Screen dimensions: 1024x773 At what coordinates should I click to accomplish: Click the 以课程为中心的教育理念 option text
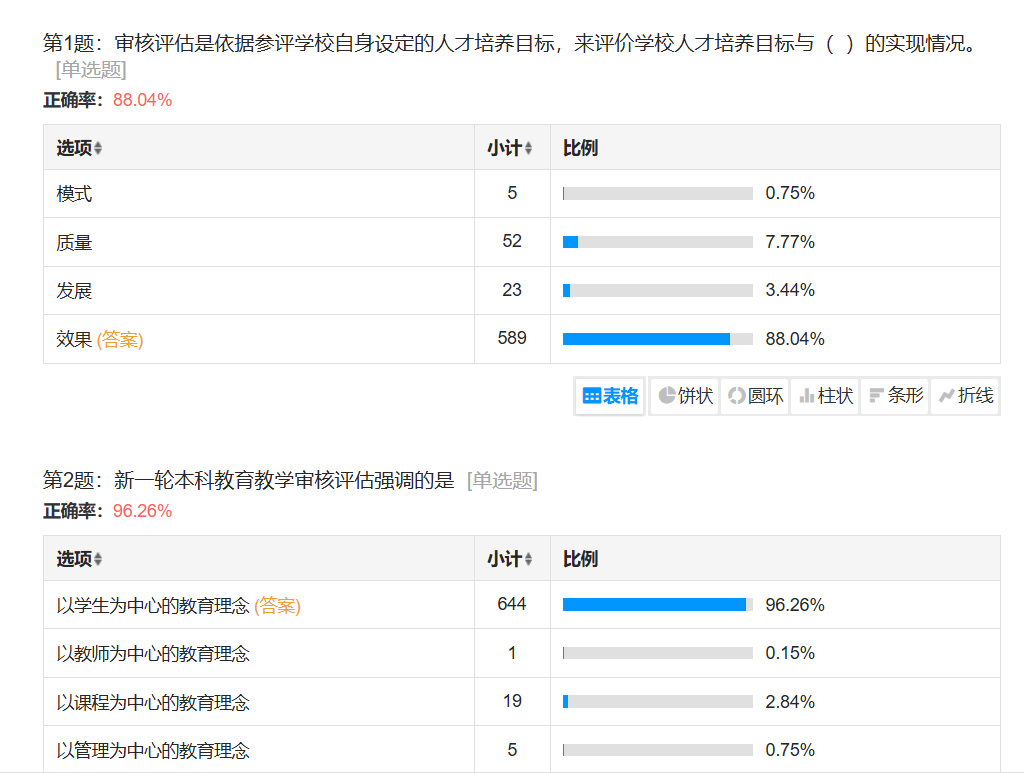coord(153,702)
